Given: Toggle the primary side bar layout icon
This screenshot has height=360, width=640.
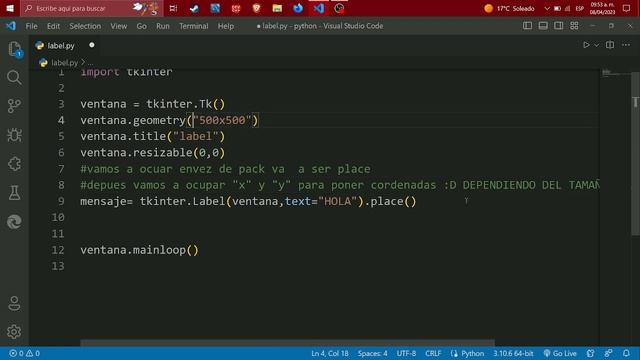Looking at the screenshot, I should [x=527, y=26].
